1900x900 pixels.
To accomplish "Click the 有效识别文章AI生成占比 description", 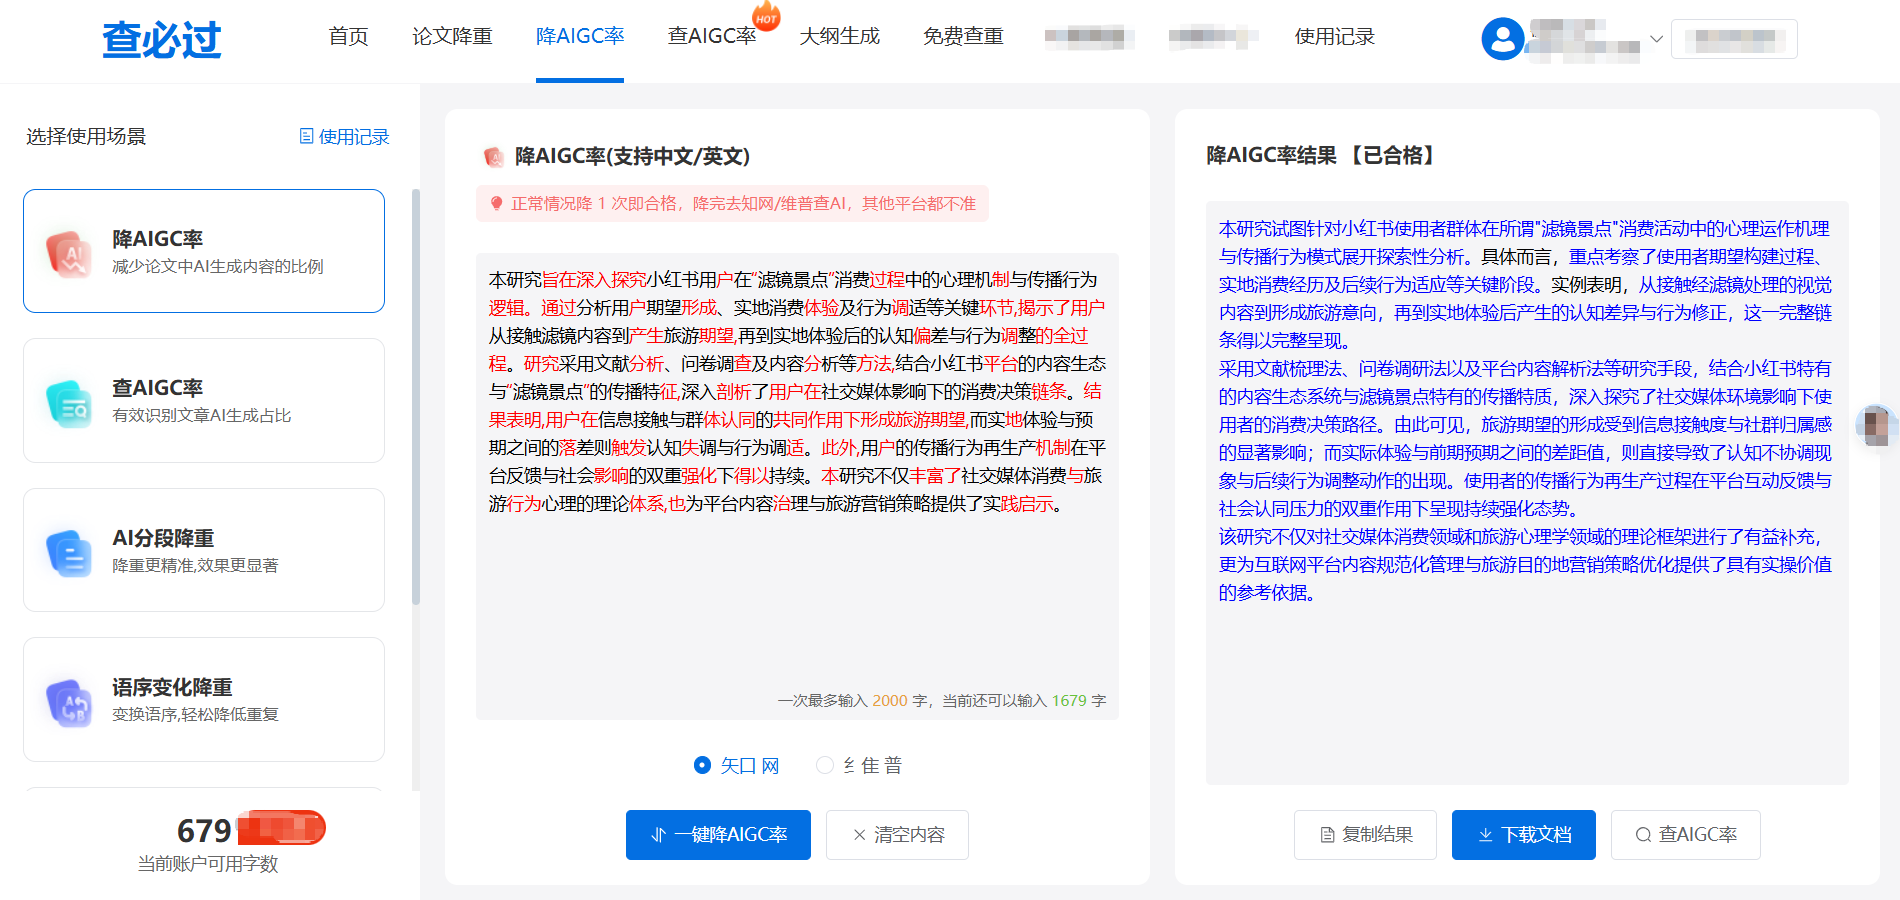I will (202, 416).
